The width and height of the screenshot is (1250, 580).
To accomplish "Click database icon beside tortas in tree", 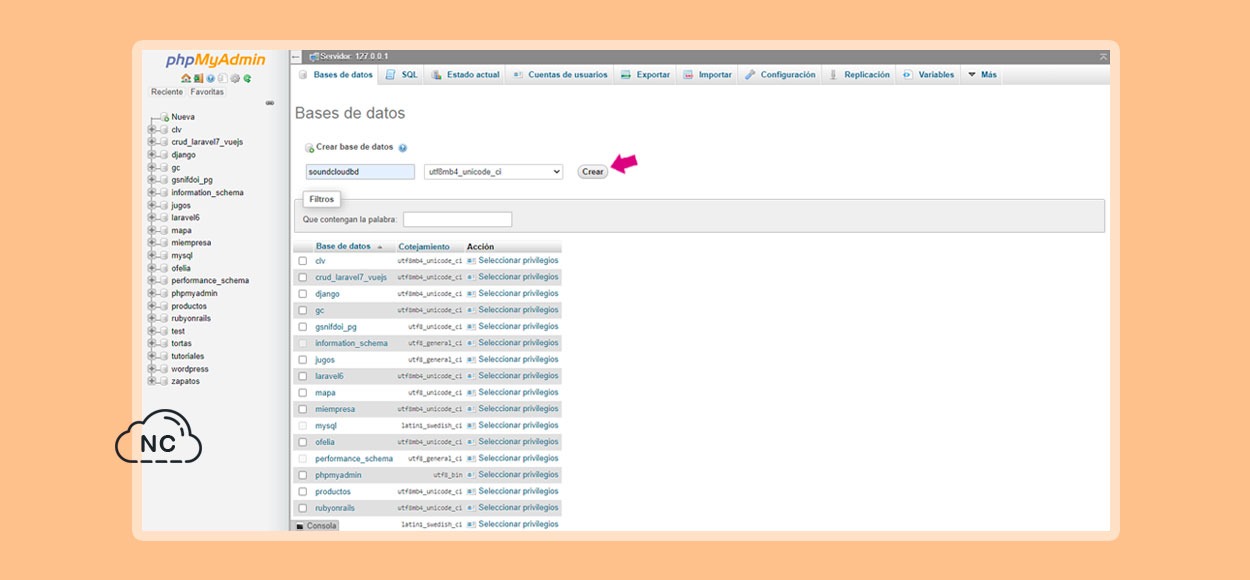I will click(x=163, y=344).
